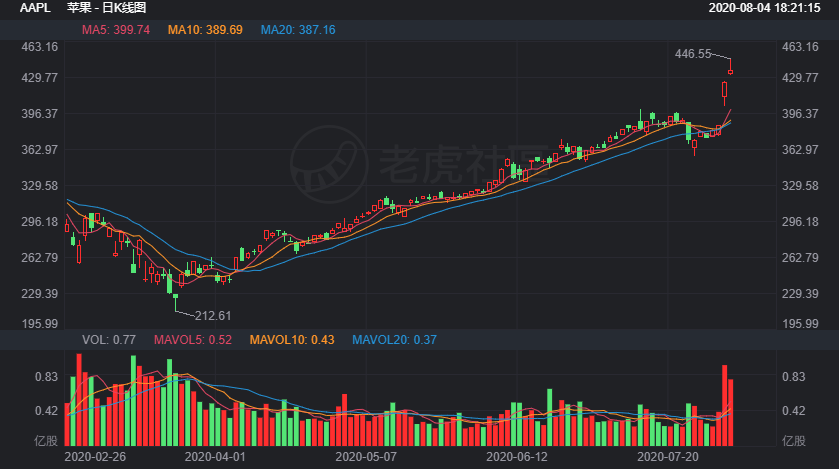This screenshot has height=469, width=839.
Task: Click the left axis 329.58 price label
Action: 40,186
